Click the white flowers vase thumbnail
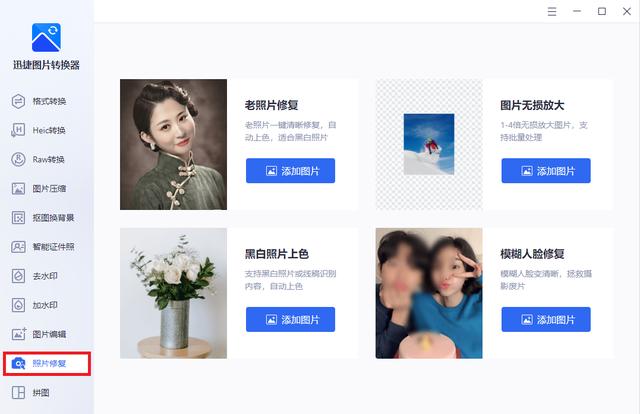The height and width of the screenshot is (414, 640). click(173, 293)
